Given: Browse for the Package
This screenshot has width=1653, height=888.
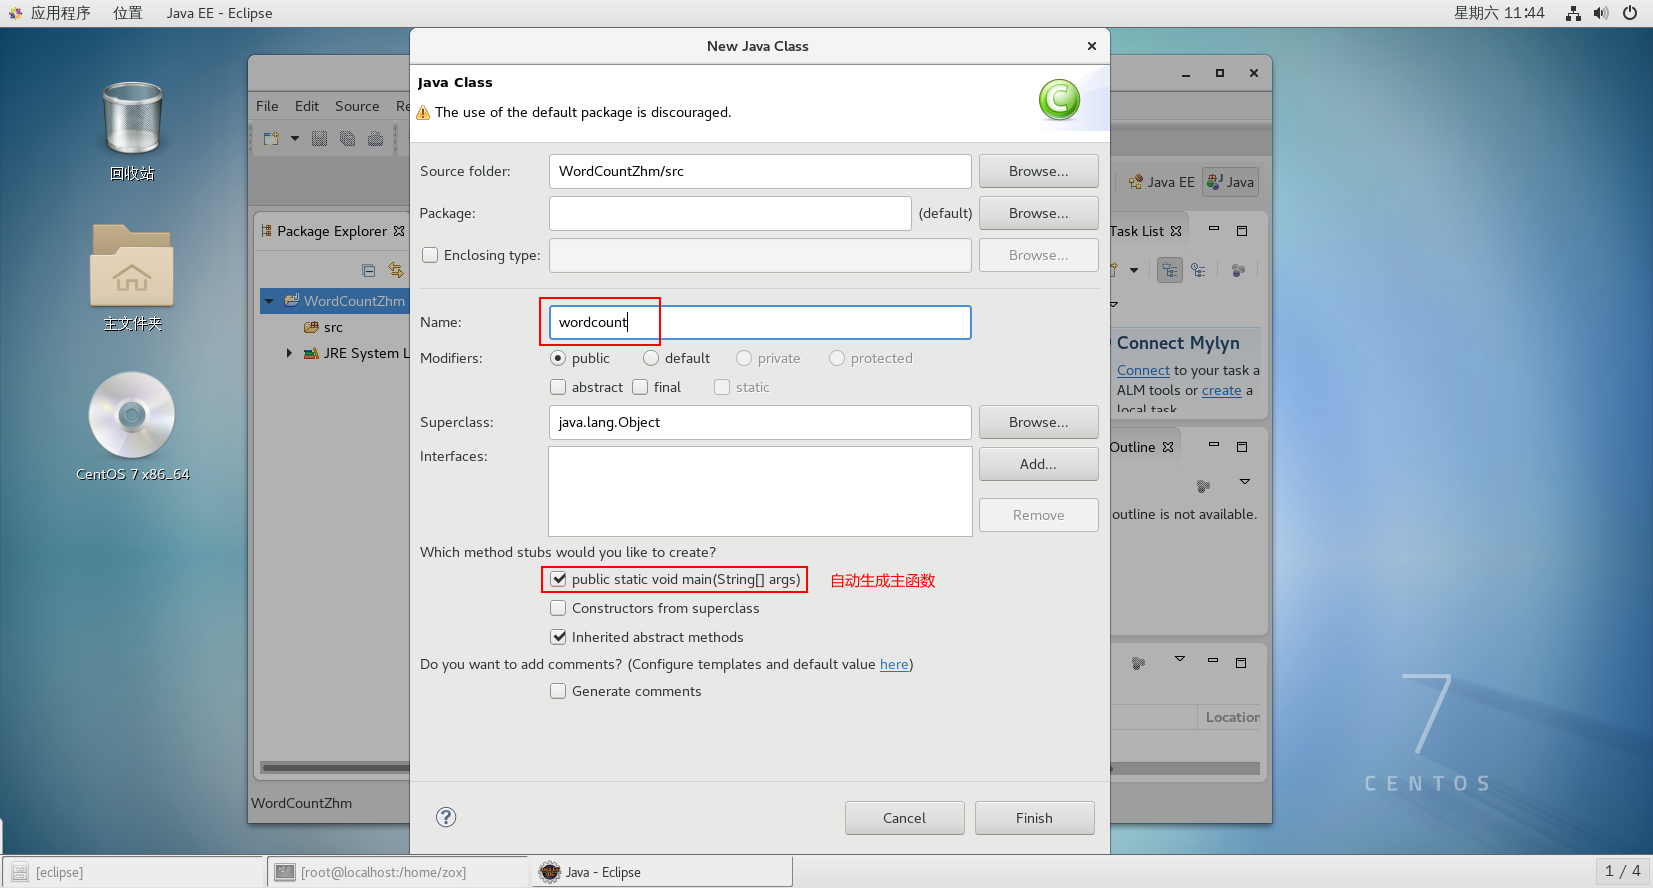Looking at the screenshot, I should tap(1038, 213).
